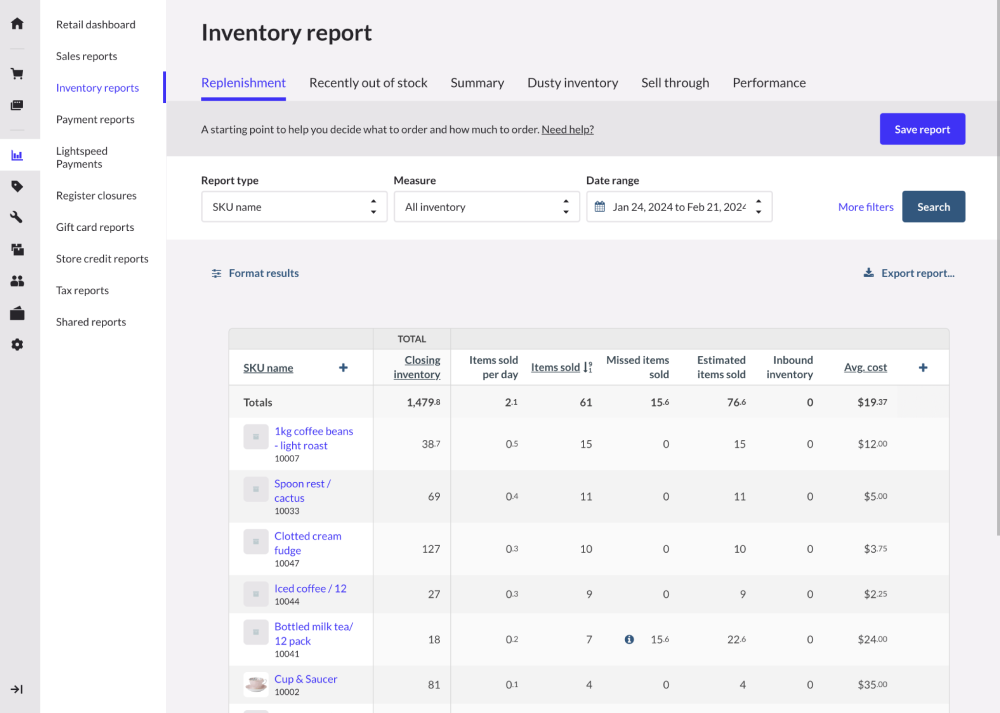Viewport: 1000px width, 713px height.
Task: Switch to the Recently out of stock tab
Action: coord(368,83)
